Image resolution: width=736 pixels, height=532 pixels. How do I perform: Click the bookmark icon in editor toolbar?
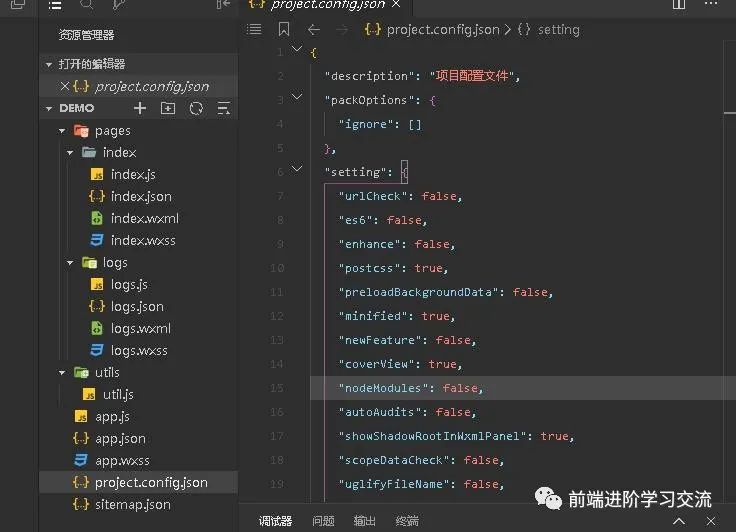[x=284, y=30]
